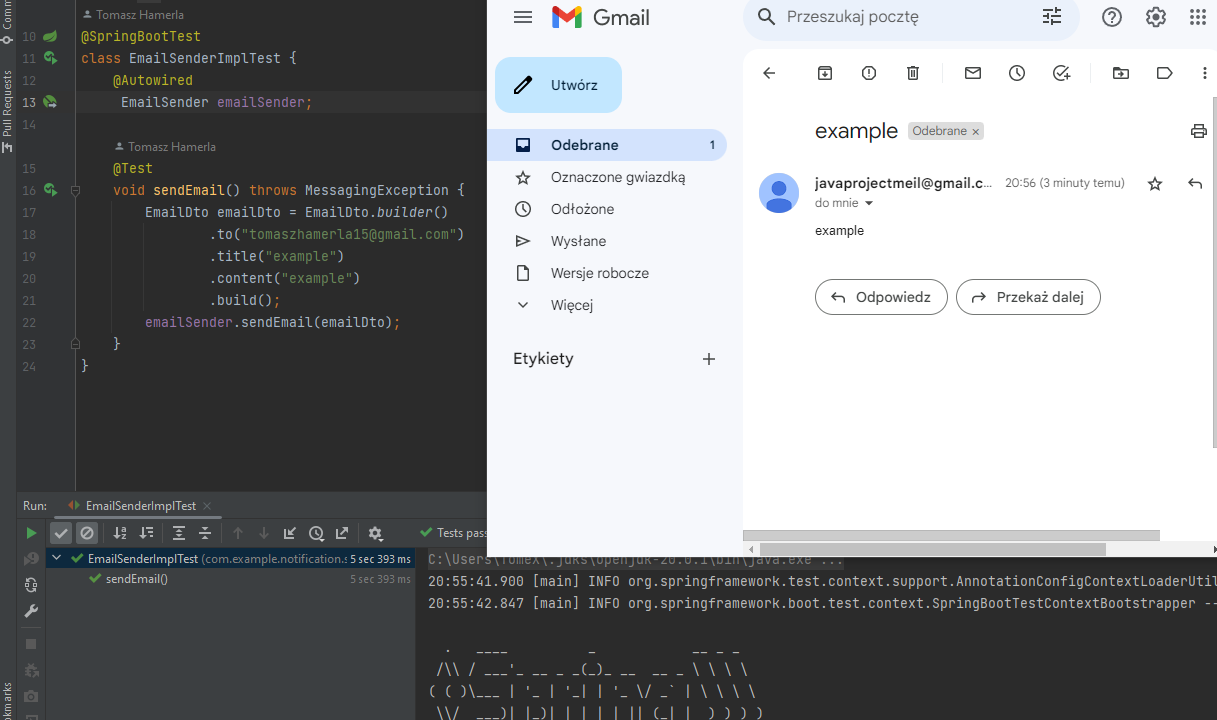
Task: Archive the example email
Action: tap(824, 73)
